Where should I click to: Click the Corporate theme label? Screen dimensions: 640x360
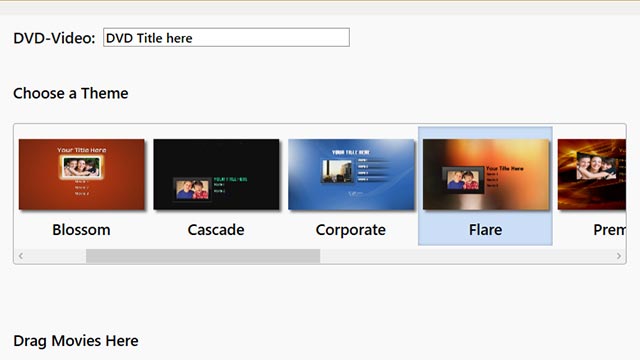pyautogui.click(x=351, y=230)
